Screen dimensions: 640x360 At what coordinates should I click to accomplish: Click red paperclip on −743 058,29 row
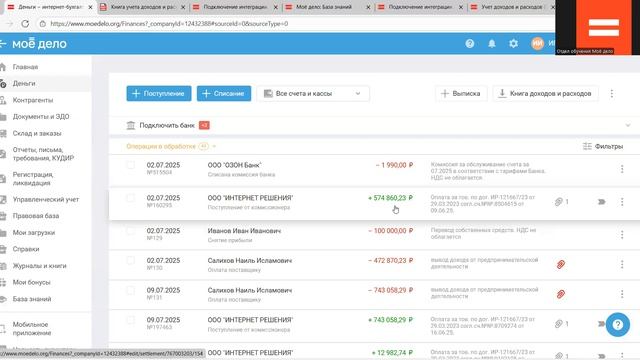[561, 294]
